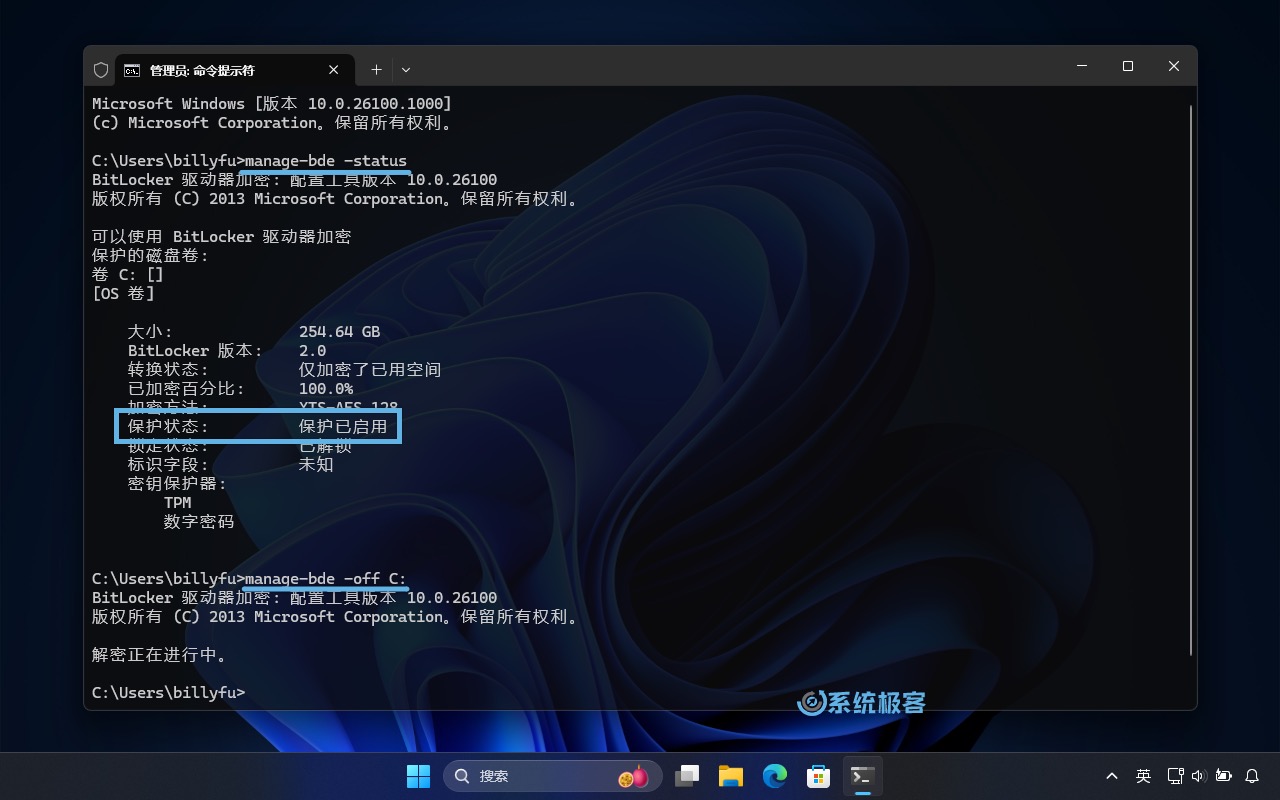Click the 标识字段 value 未知
Image resolution: width=1280 pixels, height=800 pixels.
tap(316, 465)
